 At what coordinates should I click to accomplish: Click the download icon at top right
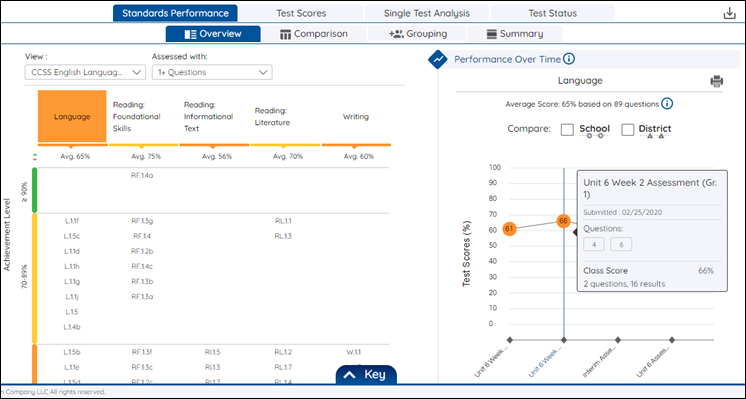pyautogui.click(x=729, y=13)
